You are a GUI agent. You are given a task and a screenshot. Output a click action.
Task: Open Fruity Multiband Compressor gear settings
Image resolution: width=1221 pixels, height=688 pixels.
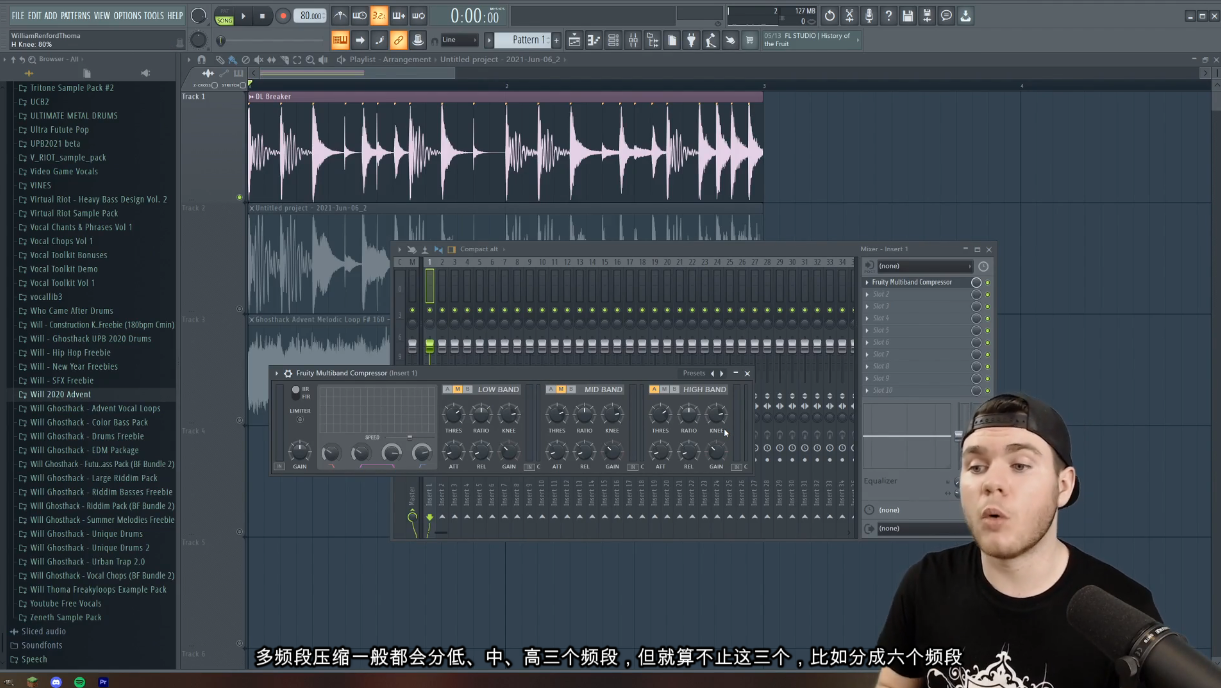(288, 373)
